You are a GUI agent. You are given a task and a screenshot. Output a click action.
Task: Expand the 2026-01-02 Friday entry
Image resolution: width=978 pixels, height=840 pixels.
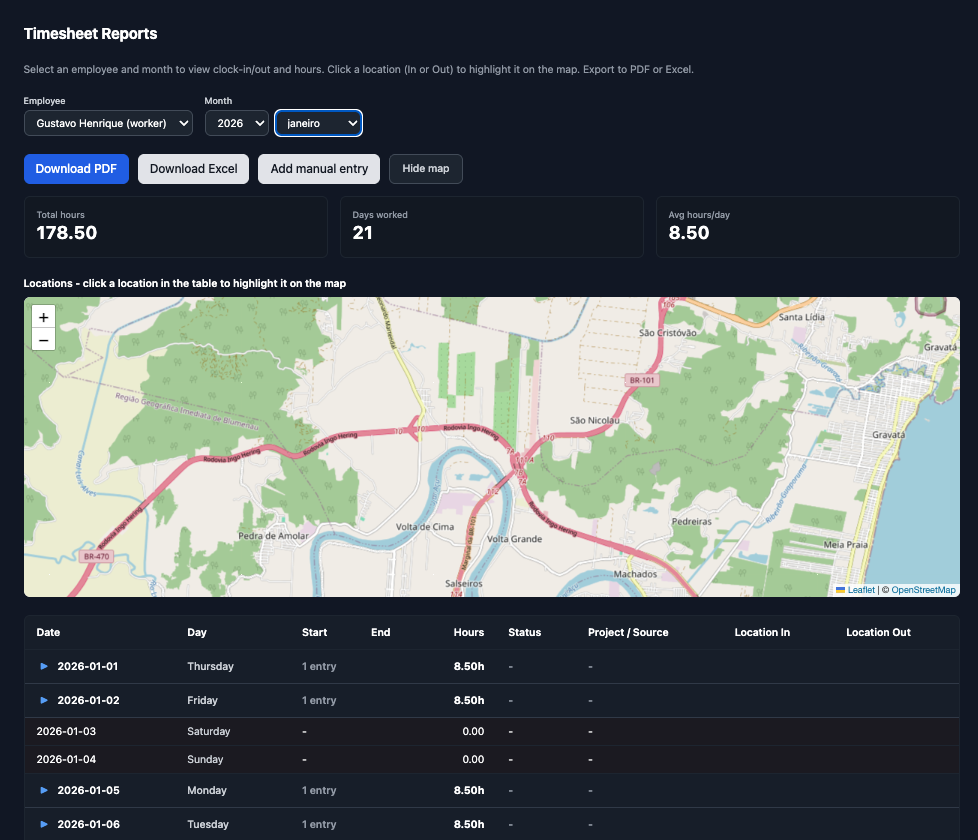(x=43, y=700)
